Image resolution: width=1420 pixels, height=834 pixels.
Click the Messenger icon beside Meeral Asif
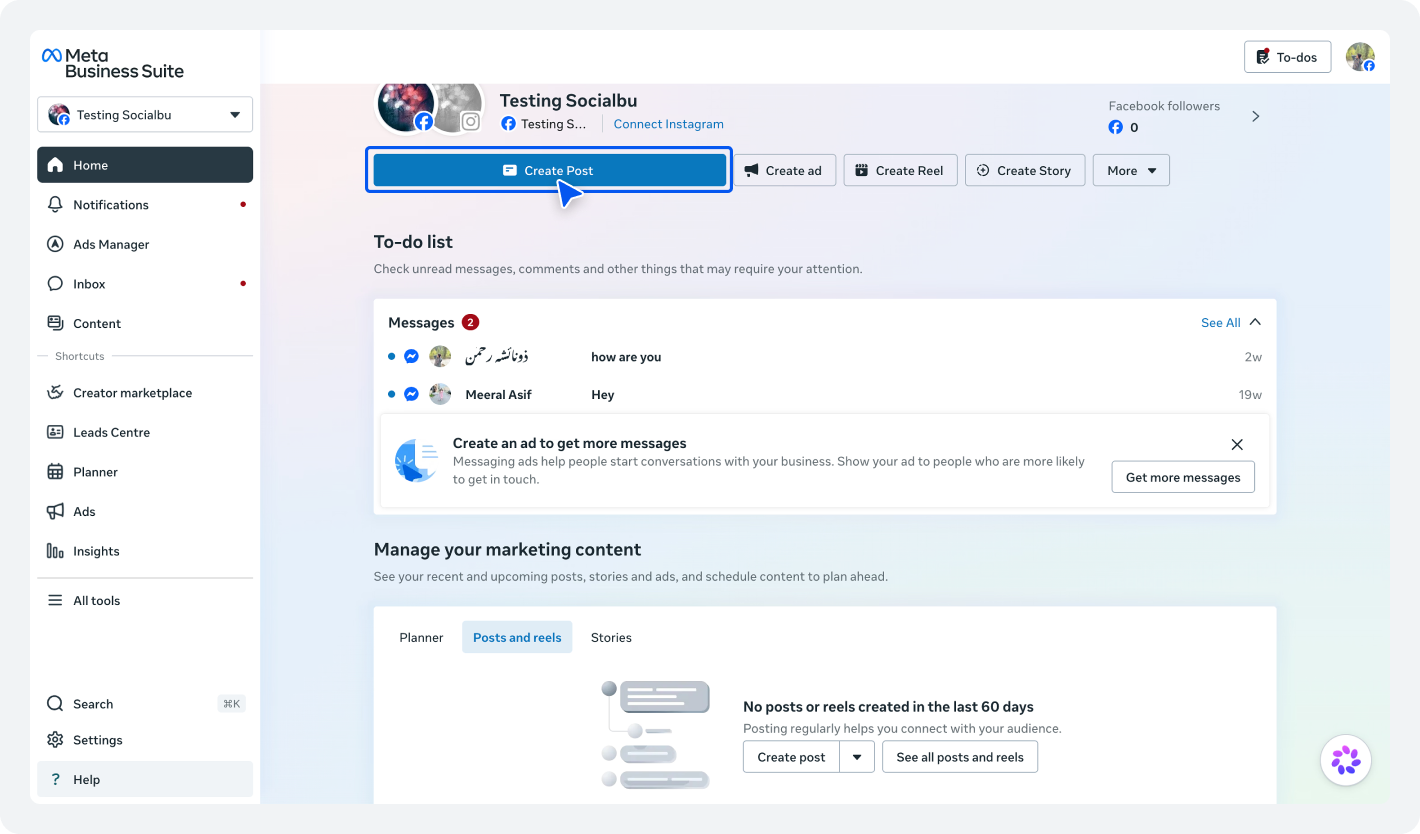tap(411, 395)
